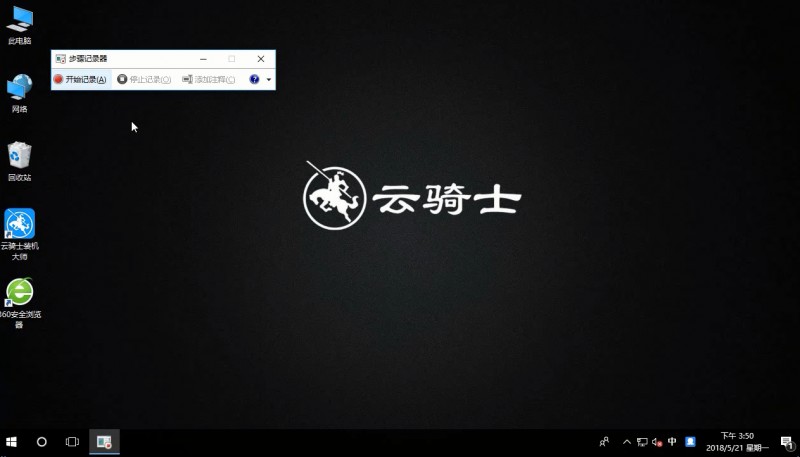Image resolution: width=800 pixels, height=457 pixels.
Task: Open the Action Center notification icon
Action: pos(787,442)
